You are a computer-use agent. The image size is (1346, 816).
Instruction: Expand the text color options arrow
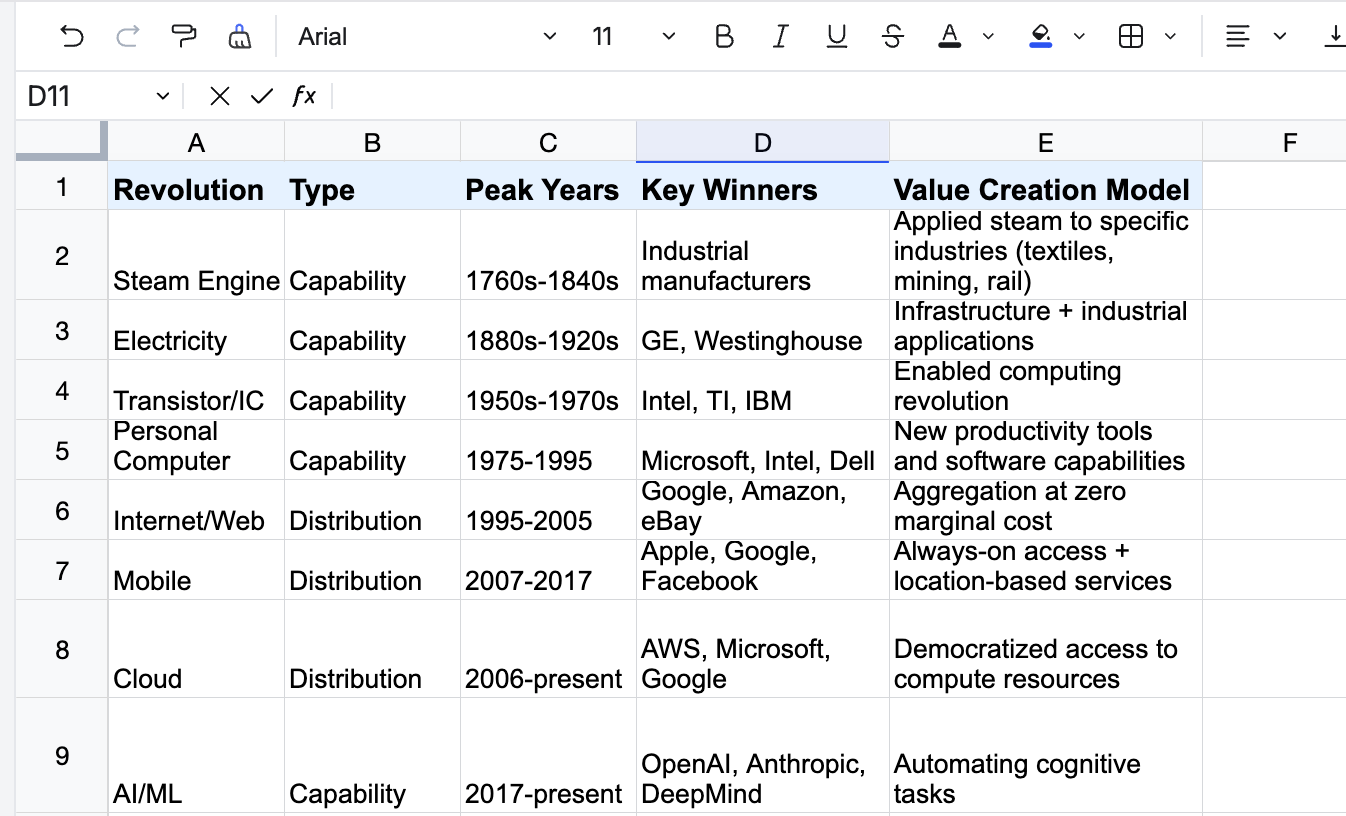click(988, 37)
